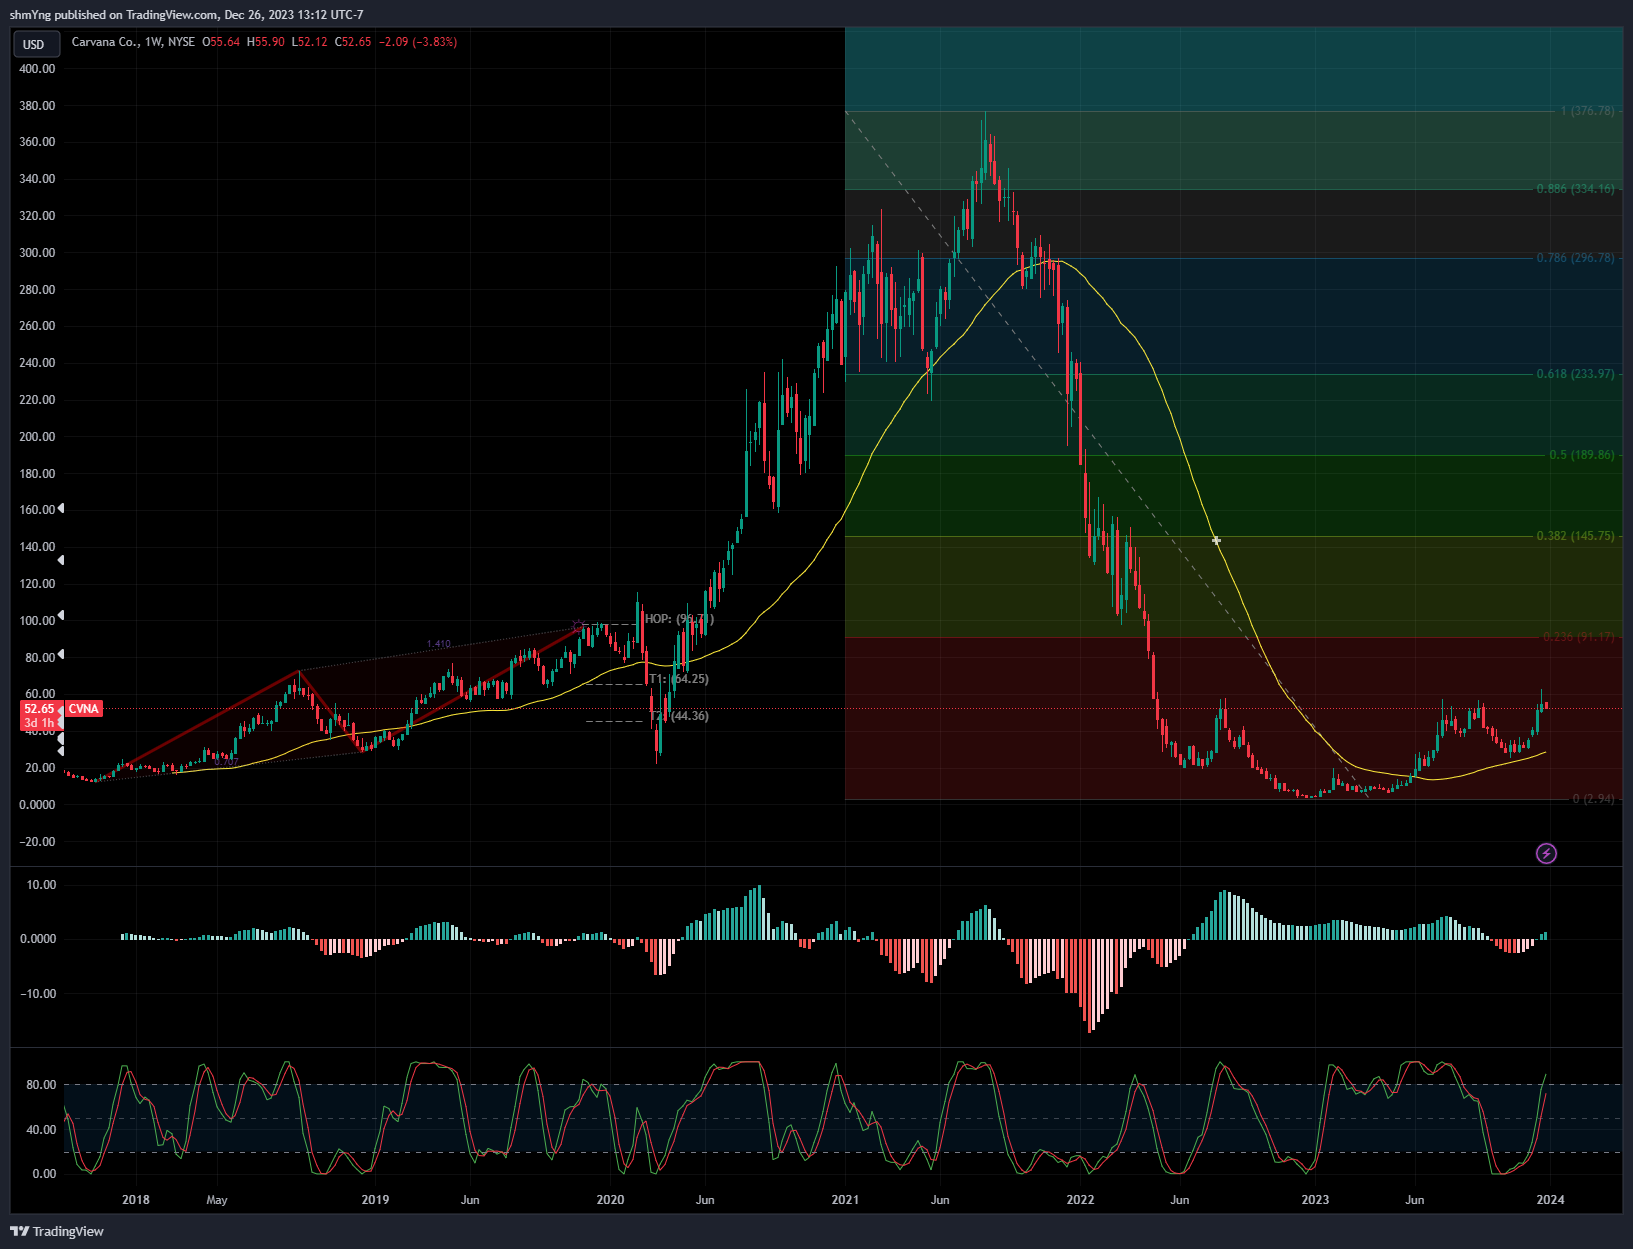Click the arrow marker beside 160.00
The height and width of the screenshot is (1249, 1633).
(60, 509)
